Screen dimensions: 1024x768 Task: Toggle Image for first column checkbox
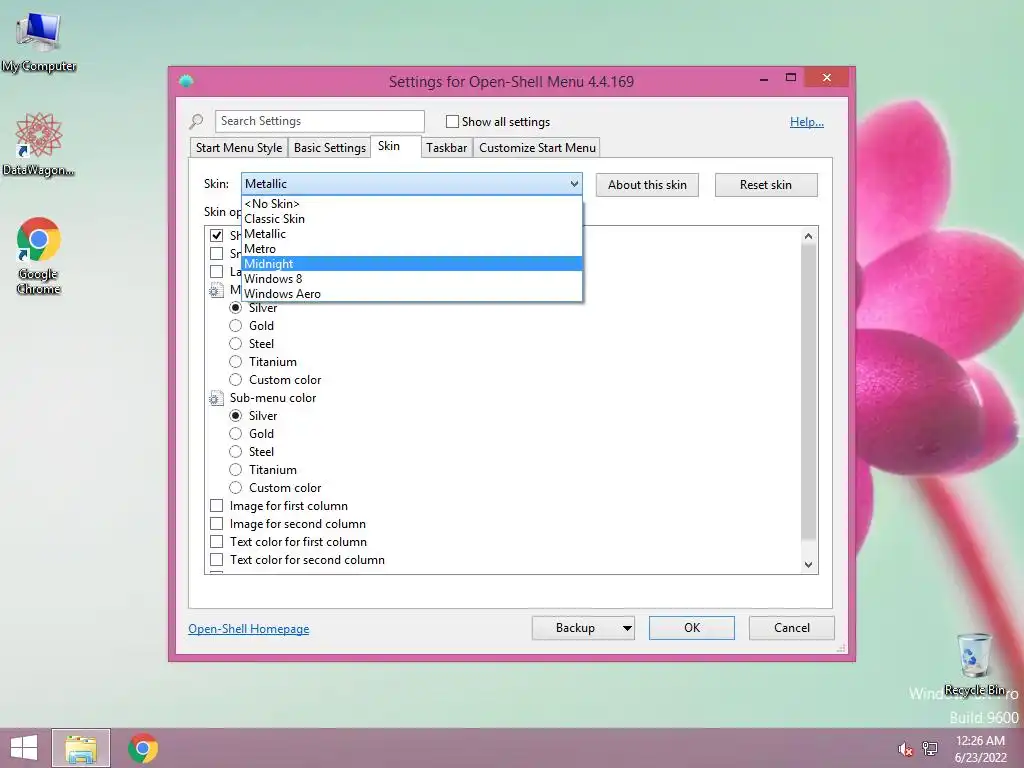point(216,505)
